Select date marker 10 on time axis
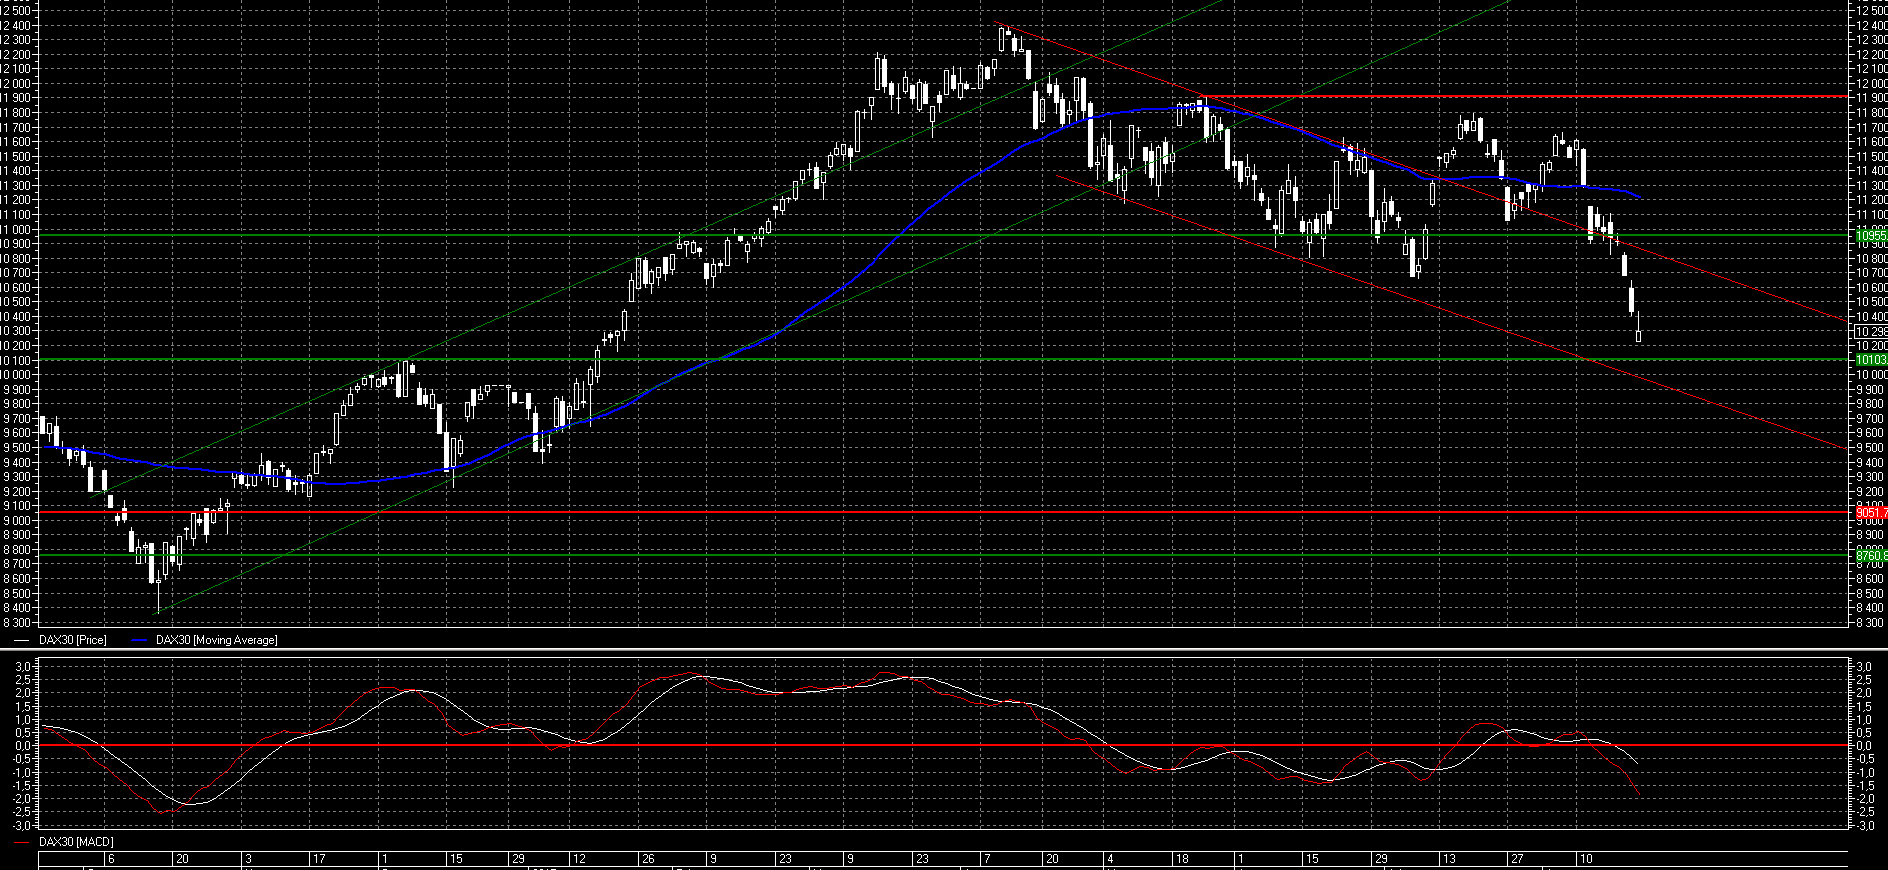Image resolution: width=1888 pixels, height=870 pixels. 1585,859
